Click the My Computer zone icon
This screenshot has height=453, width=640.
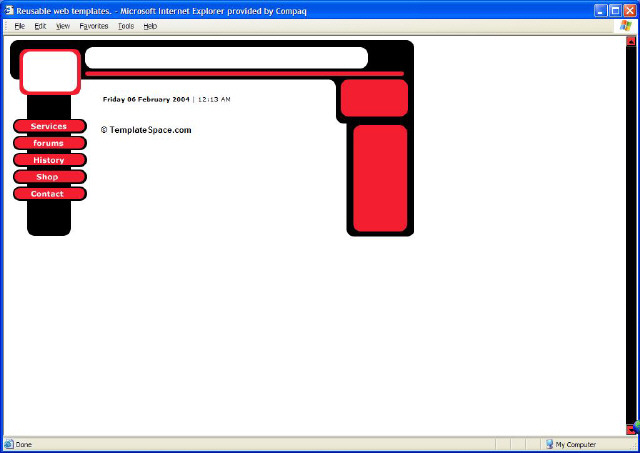coord(550,444)
